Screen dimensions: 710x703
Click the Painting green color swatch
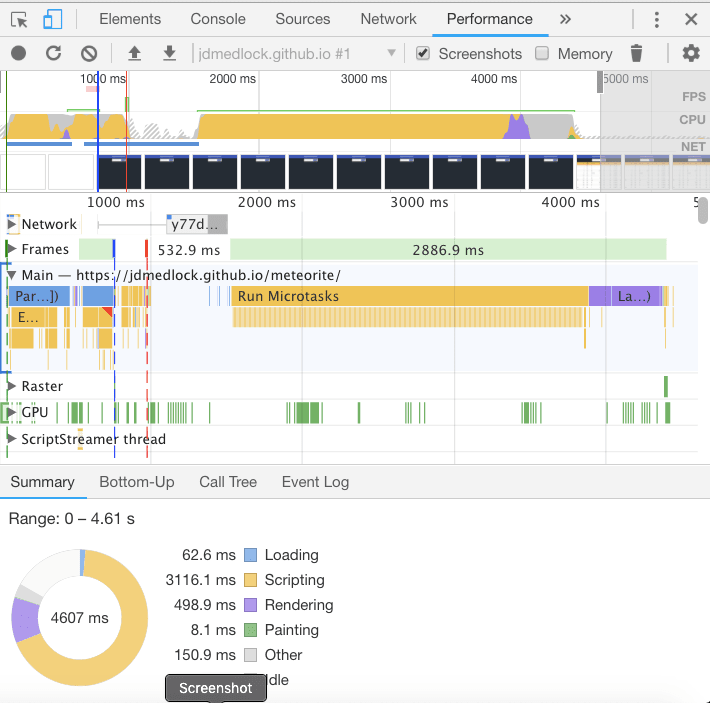pyautogui.click(x=250, y=630)
